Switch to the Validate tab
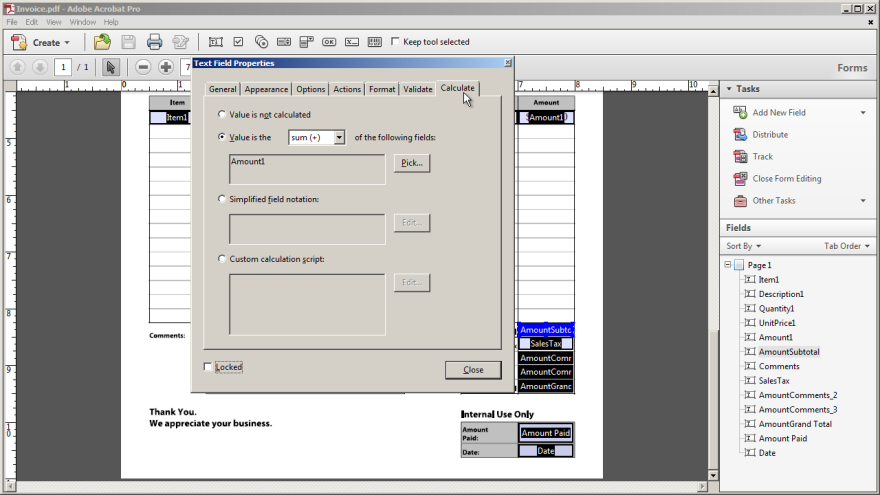Image resolution: width=880 pixels, height=495 pixels. click(418, 89)
